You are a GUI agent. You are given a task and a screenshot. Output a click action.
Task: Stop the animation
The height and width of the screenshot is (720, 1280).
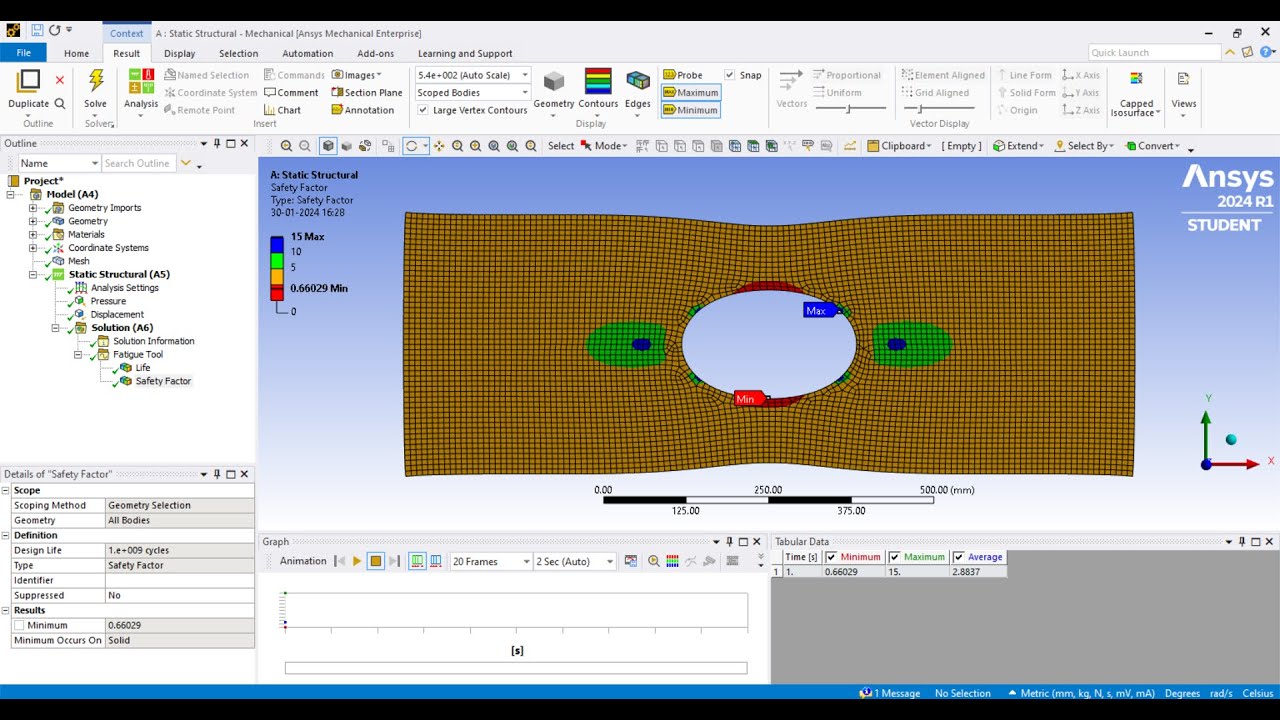click(x=376, y=561)
